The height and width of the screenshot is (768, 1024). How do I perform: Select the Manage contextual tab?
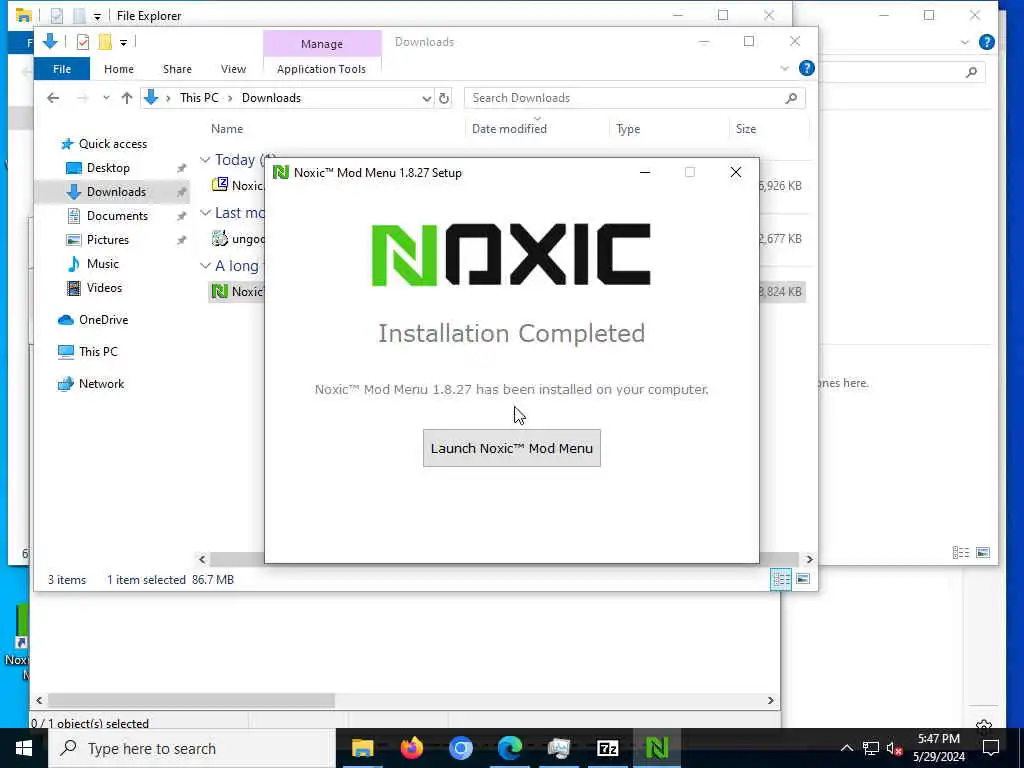pyautogui.click(x=322, y=44)
